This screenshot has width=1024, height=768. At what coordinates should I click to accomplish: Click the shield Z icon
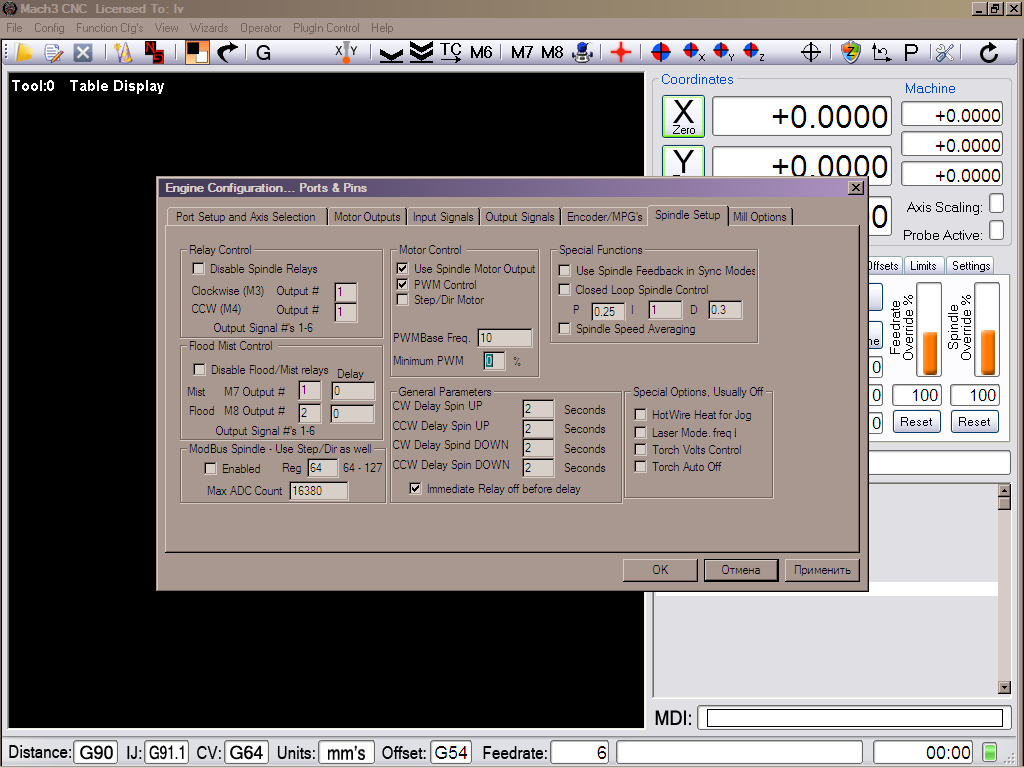tap(850, 52)
